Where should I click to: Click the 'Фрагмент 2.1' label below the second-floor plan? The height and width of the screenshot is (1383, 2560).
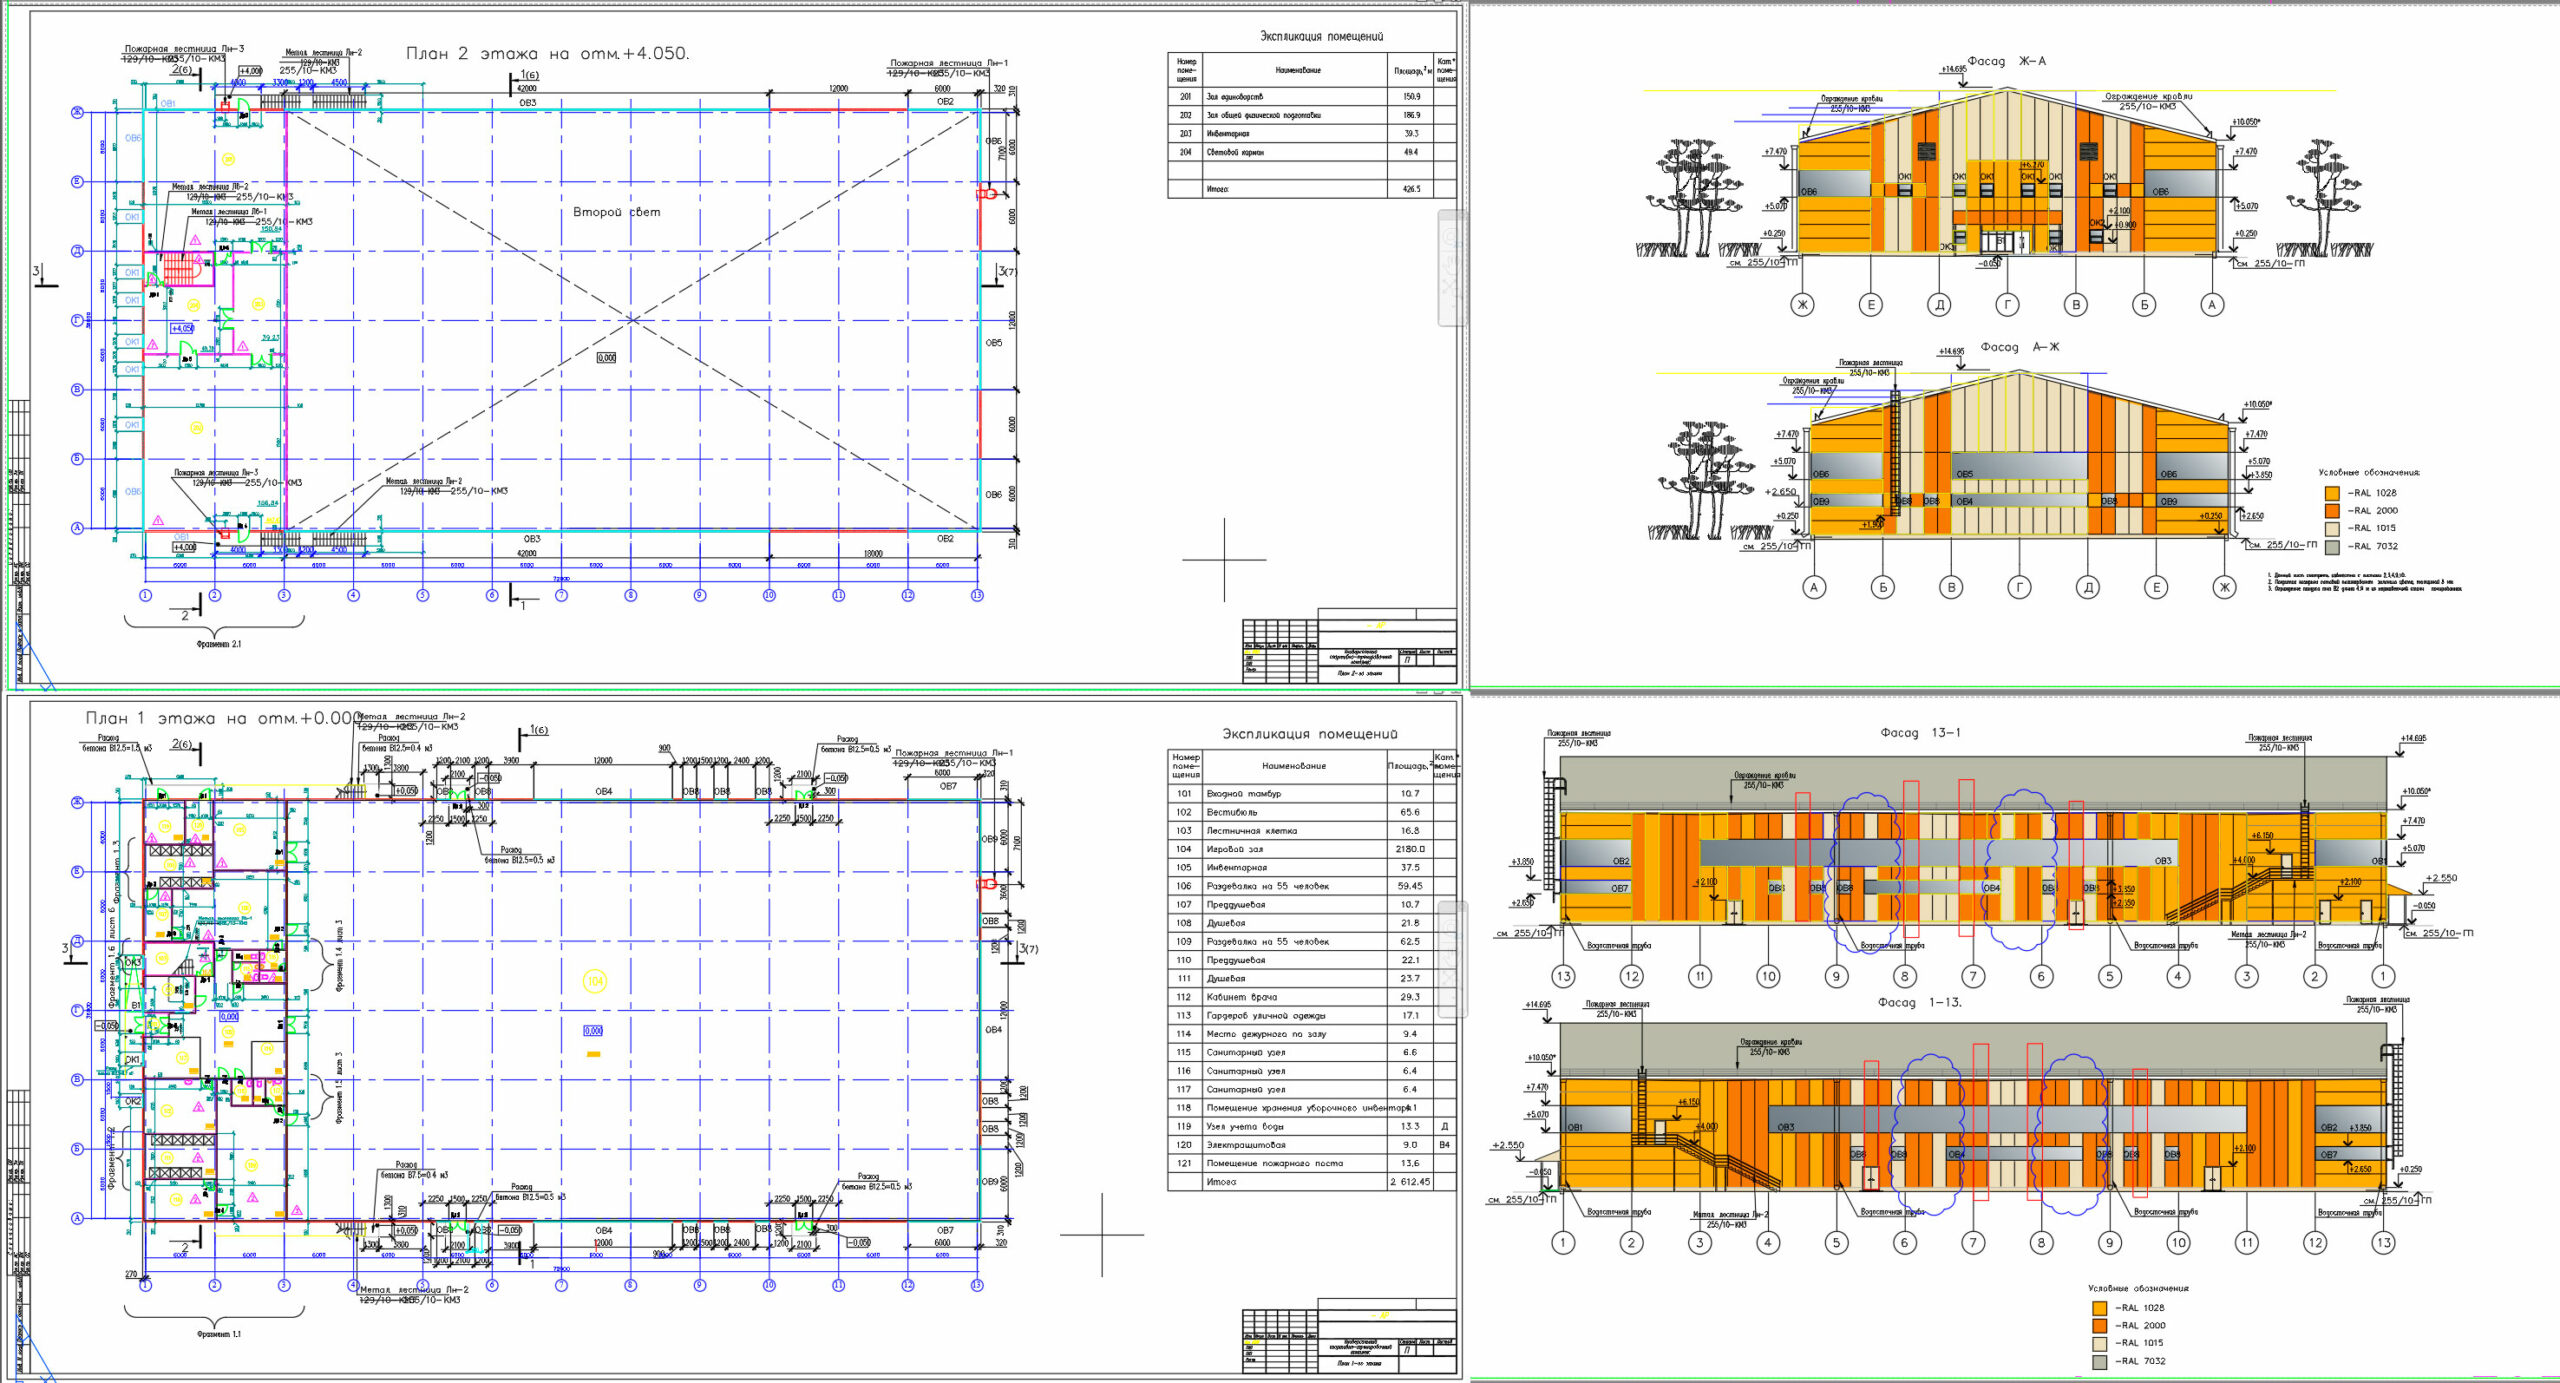click(219, 644)
